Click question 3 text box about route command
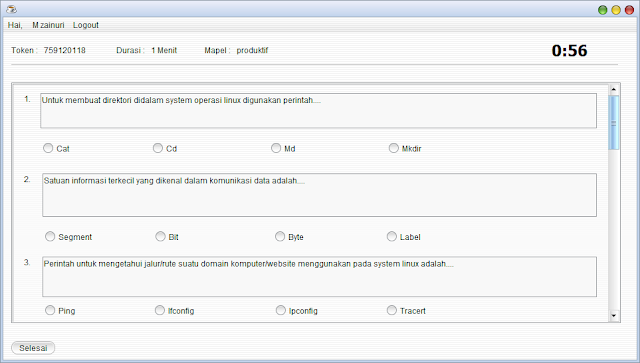This screenshot has height=363, width=640. point(319,276)
